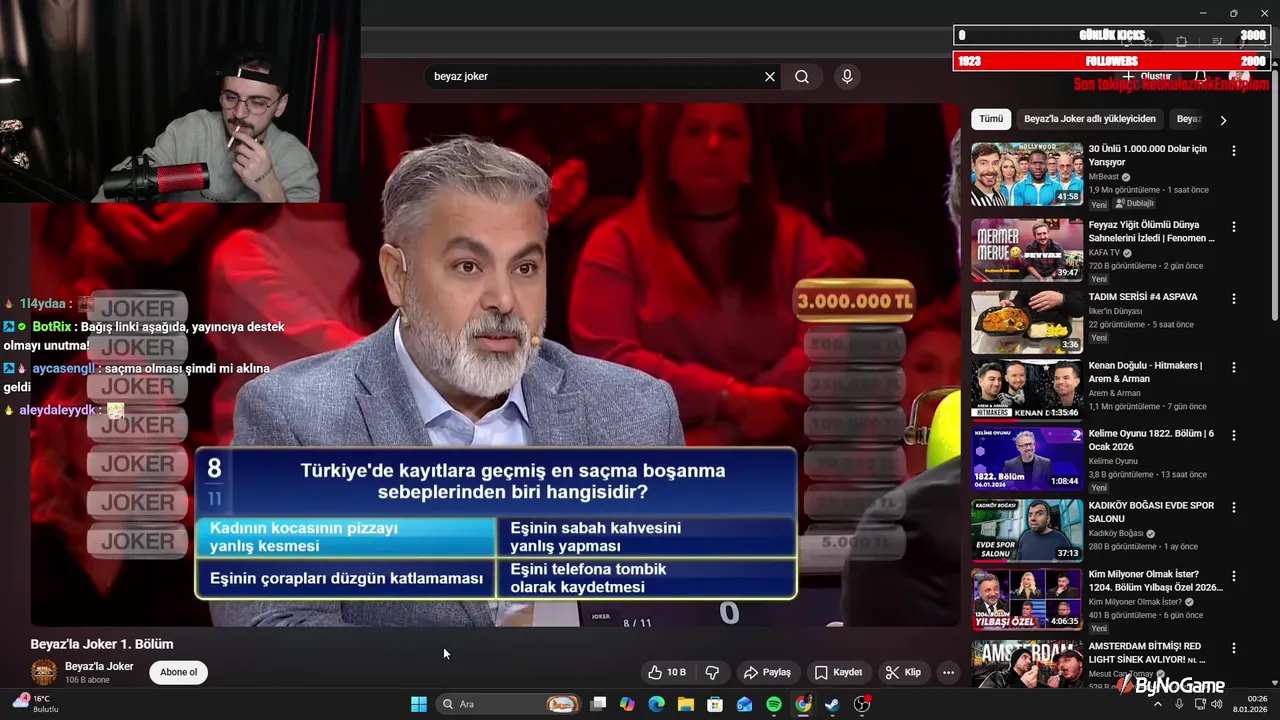Open the Outlook mail app in taskbar
Screen dimensions: 1280x720
744,704
